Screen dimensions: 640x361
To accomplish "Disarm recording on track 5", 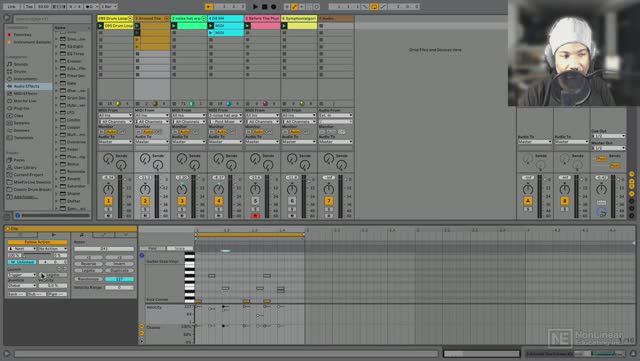I will click(x=255, y=215).
